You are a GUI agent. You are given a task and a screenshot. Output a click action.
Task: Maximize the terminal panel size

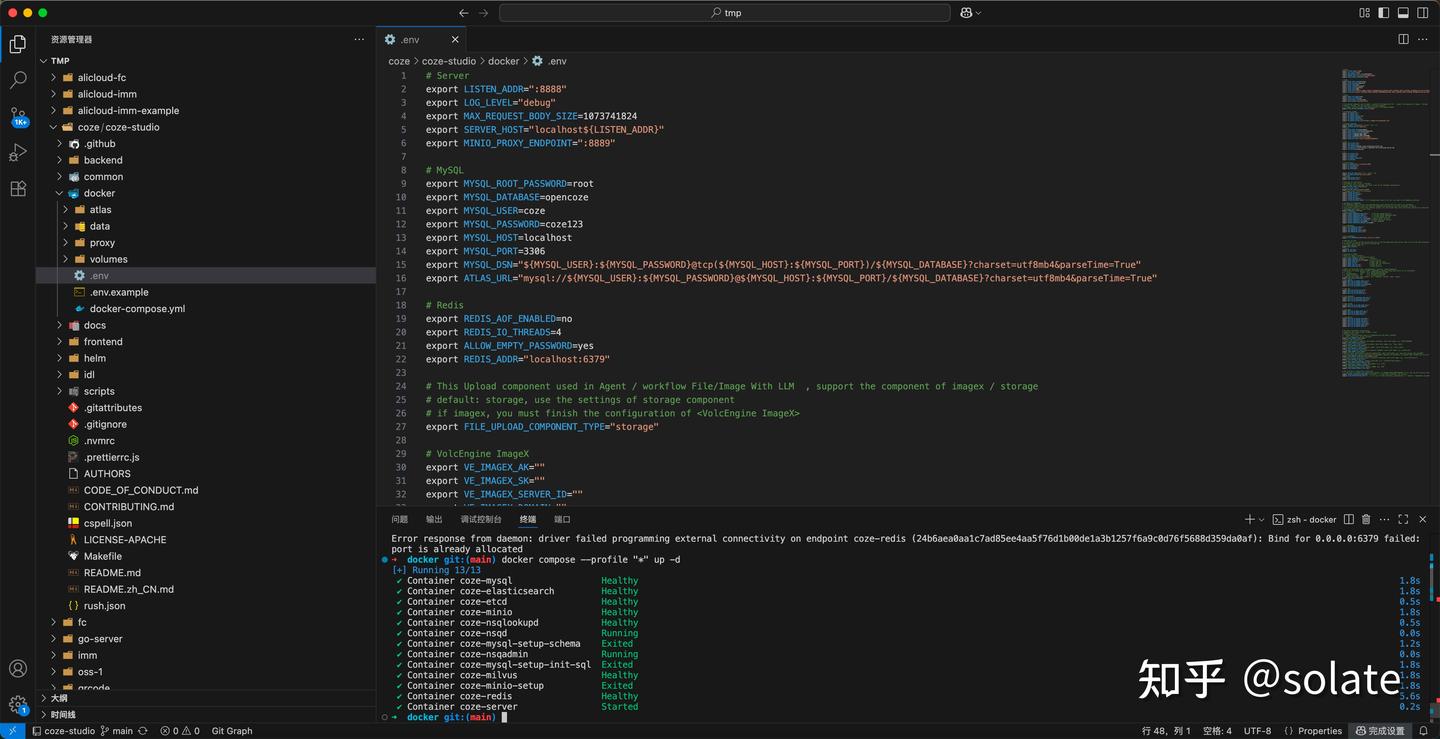pyautogui.click(x=1403, y=519)
